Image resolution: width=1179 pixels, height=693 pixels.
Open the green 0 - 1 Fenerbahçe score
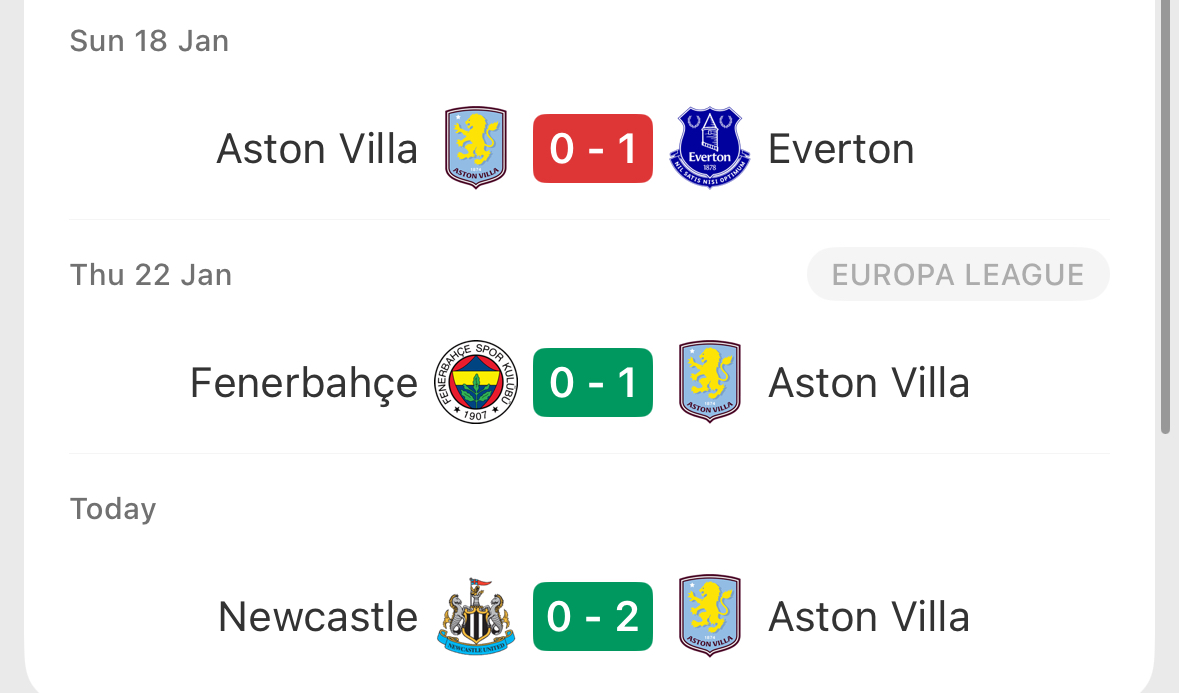(593, 382)
